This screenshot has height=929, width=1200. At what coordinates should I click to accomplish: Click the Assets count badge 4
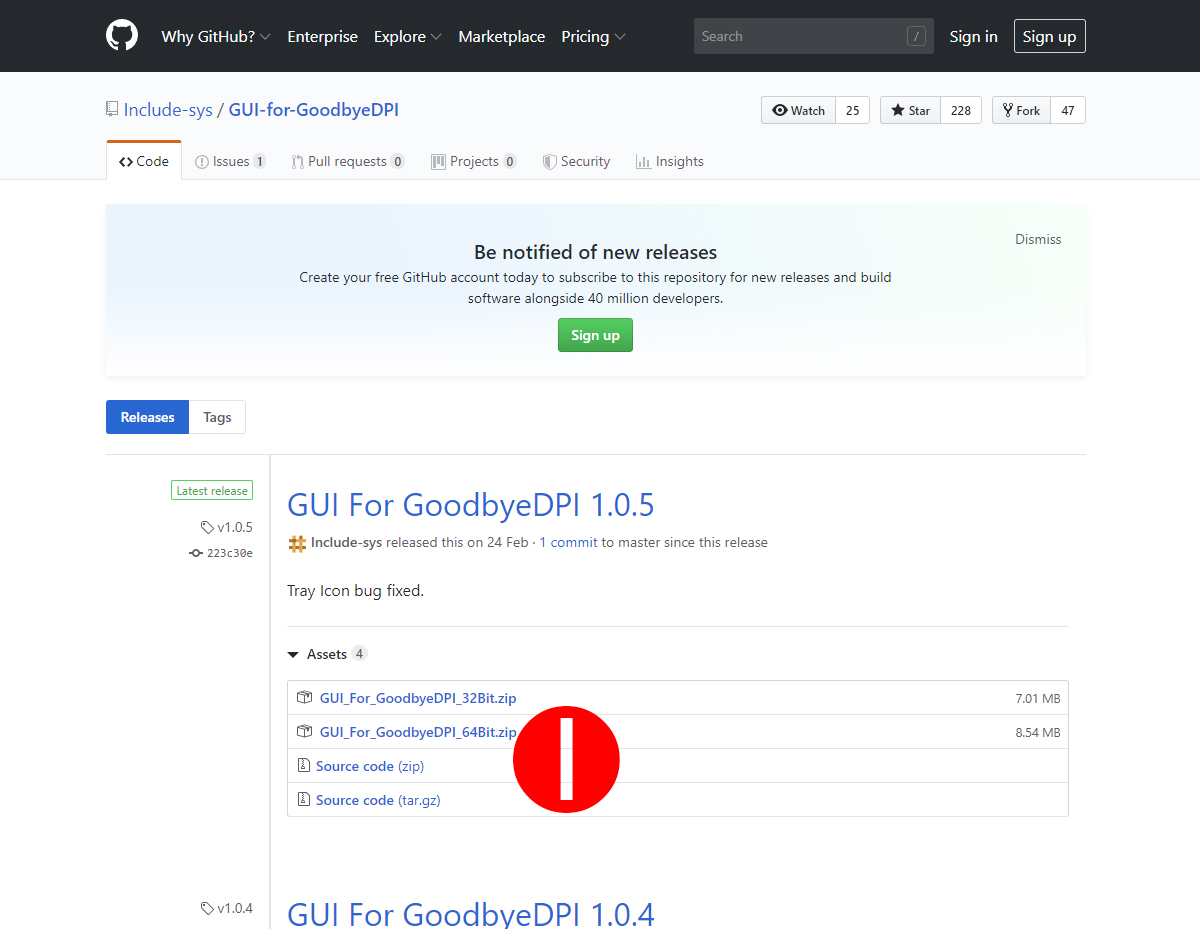359,654
